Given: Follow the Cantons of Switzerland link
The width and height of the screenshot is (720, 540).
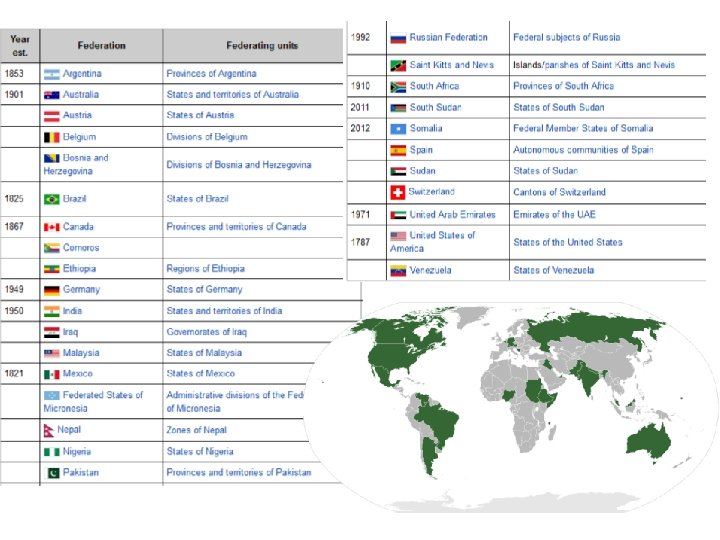Looking at the screenshot, I should pyautogui.click(x=559, y=192).
